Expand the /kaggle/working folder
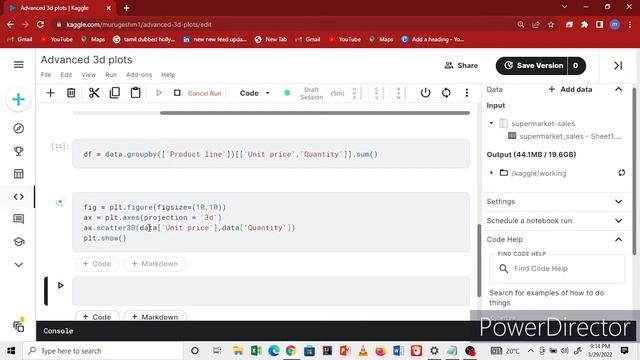Image resolution: width=640 pixels, height=360 pixels. (x=491, y=173)
